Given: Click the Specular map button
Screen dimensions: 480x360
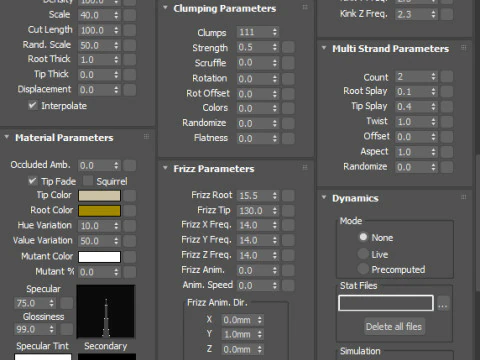Looking at the screenshot, I should tap(67, 303).
